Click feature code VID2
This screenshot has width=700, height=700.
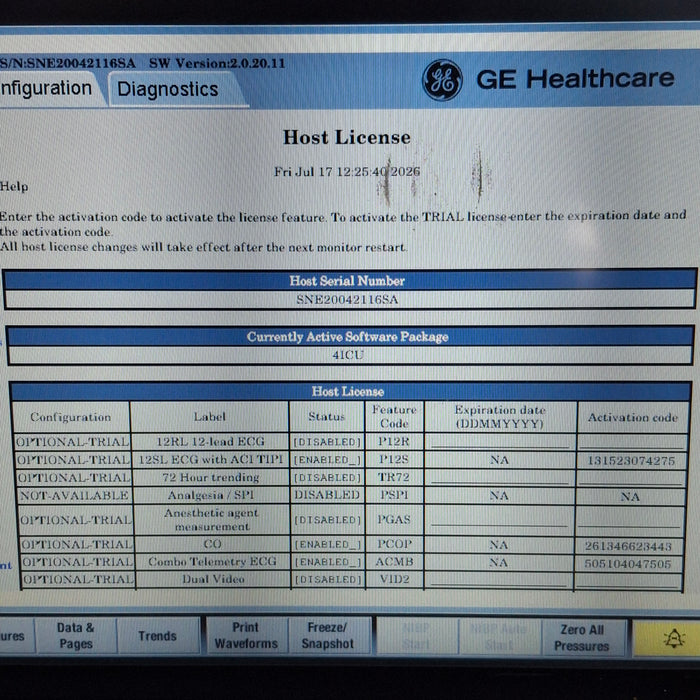[394, 579]
